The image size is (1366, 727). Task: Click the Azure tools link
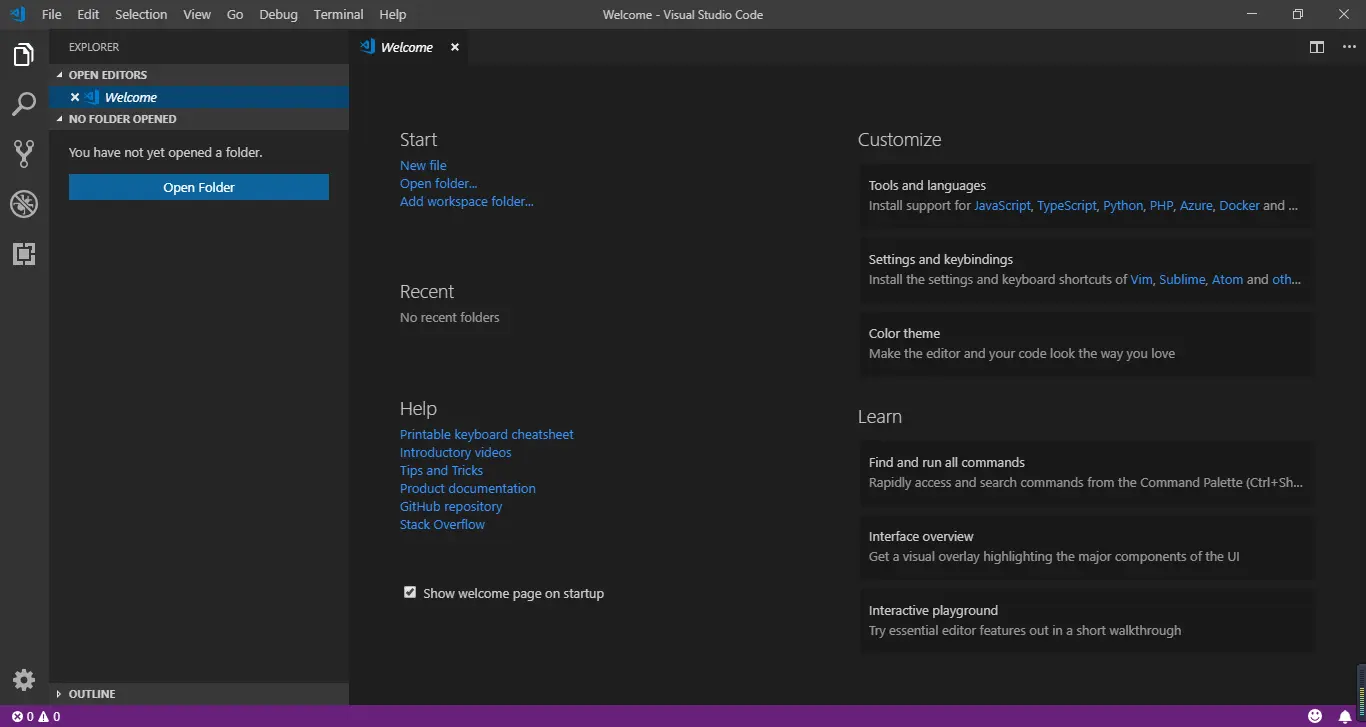pyautogui.click(x=1196, y=205)
